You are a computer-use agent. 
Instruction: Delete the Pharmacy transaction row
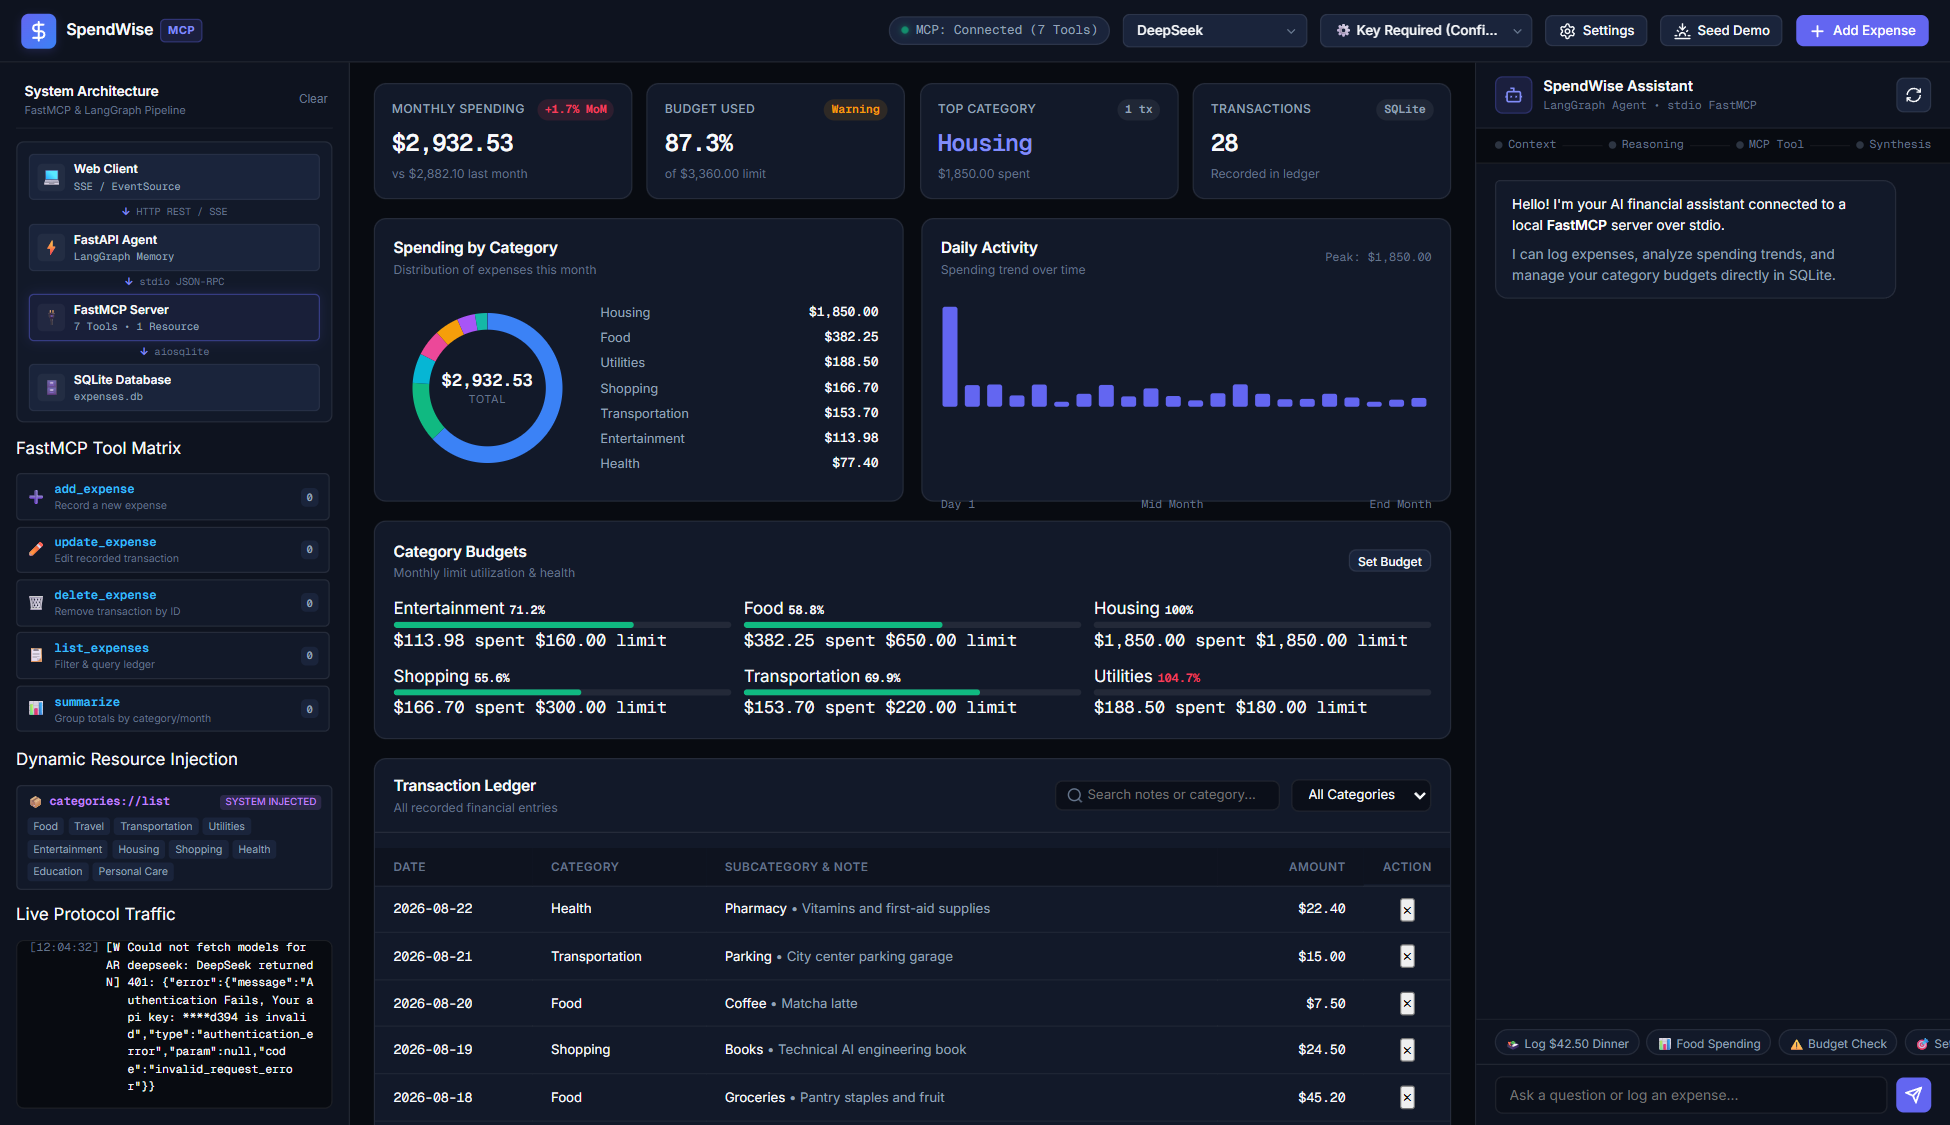pos(1407,909)
